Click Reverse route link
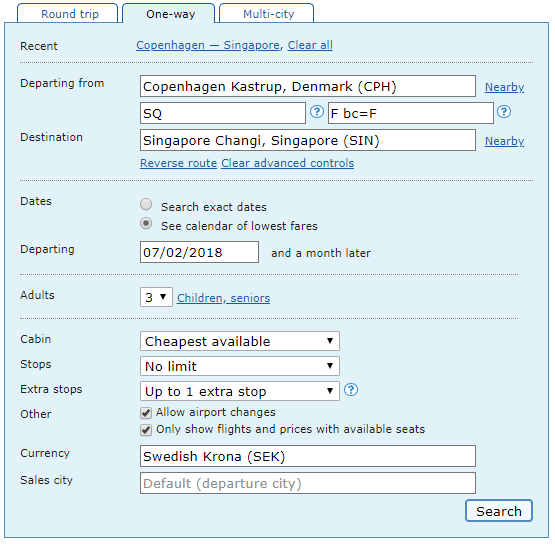Viewport: 555px width, 544px height. (178, 163)
